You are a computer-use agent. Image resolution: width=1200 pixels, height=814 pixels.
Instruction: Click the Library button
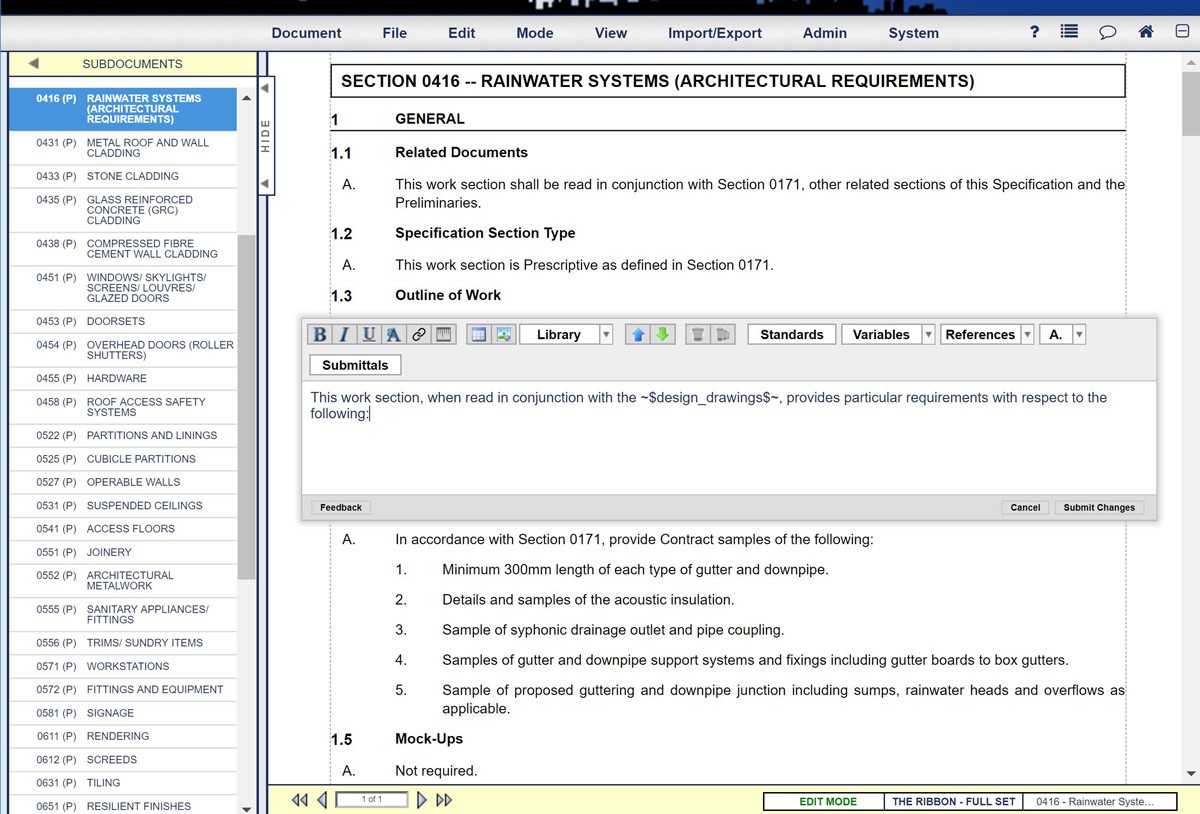coord(559,335)
